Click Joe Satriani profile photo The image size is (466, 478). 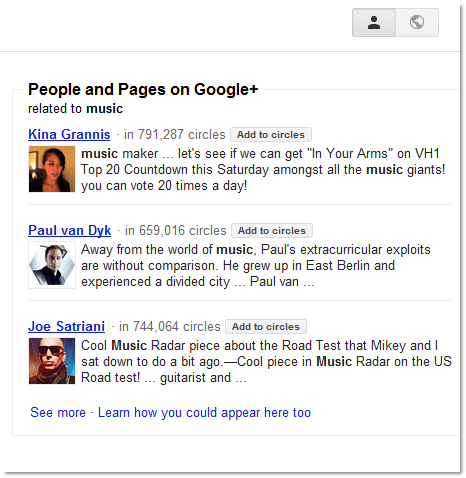52,361
